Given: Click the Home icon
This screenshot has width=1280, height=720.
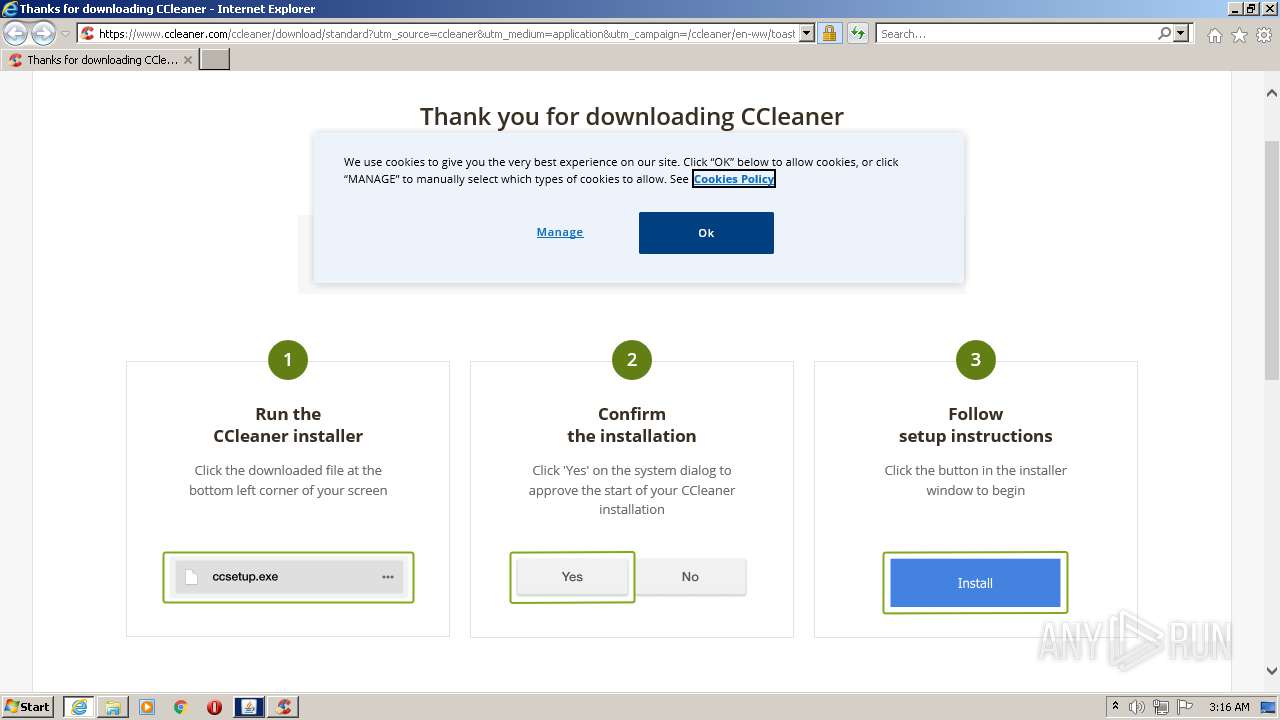Looking at the screenshot, I should [x=1214, y=35].
